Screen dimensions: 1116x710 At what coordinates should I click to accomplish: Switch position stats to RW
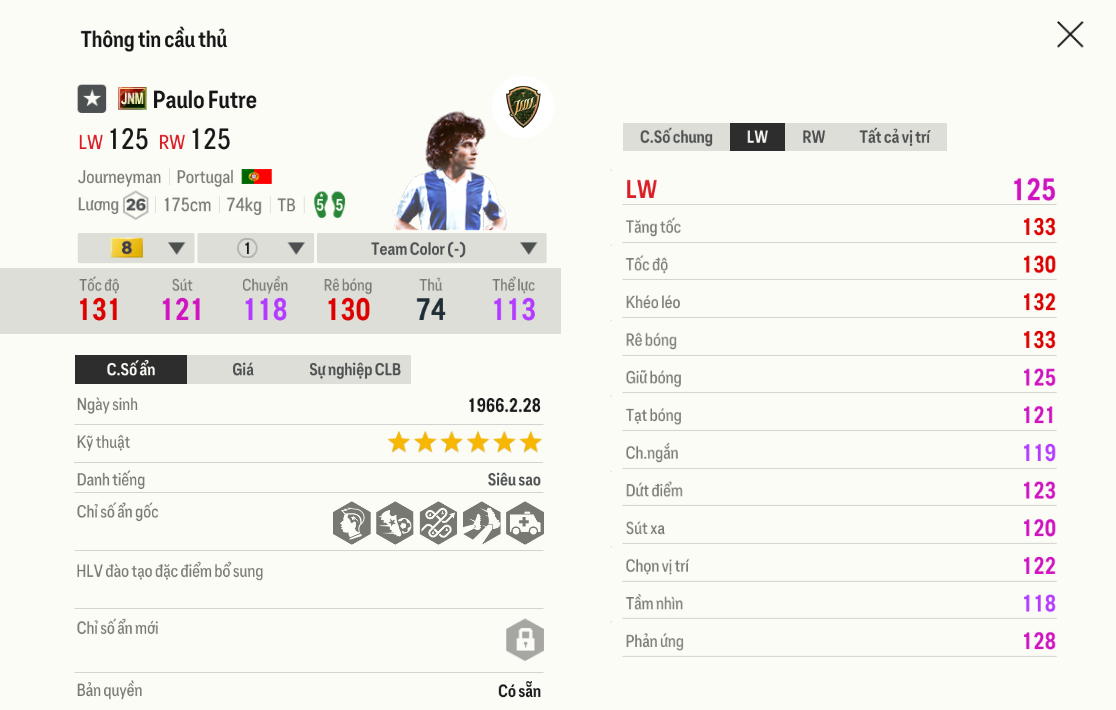pos(814,137)
